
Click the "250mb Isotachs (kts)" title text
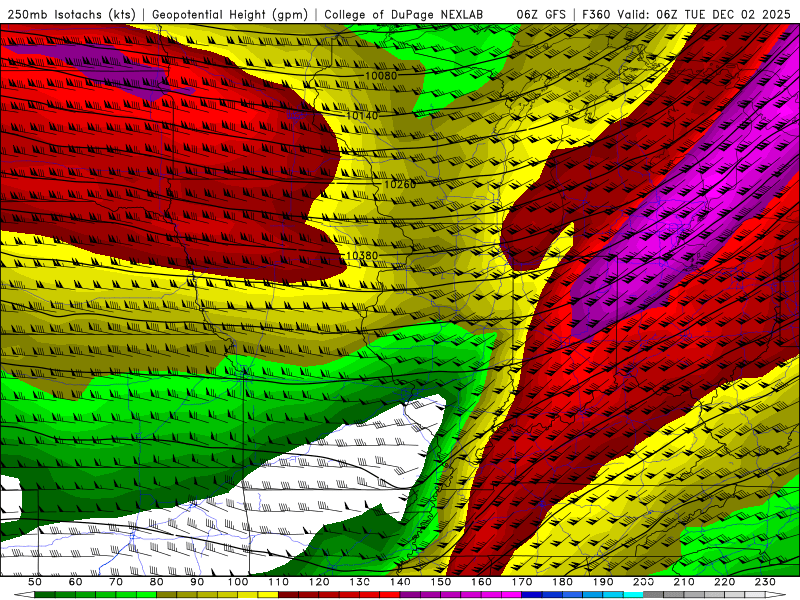(x=71, y=15)
